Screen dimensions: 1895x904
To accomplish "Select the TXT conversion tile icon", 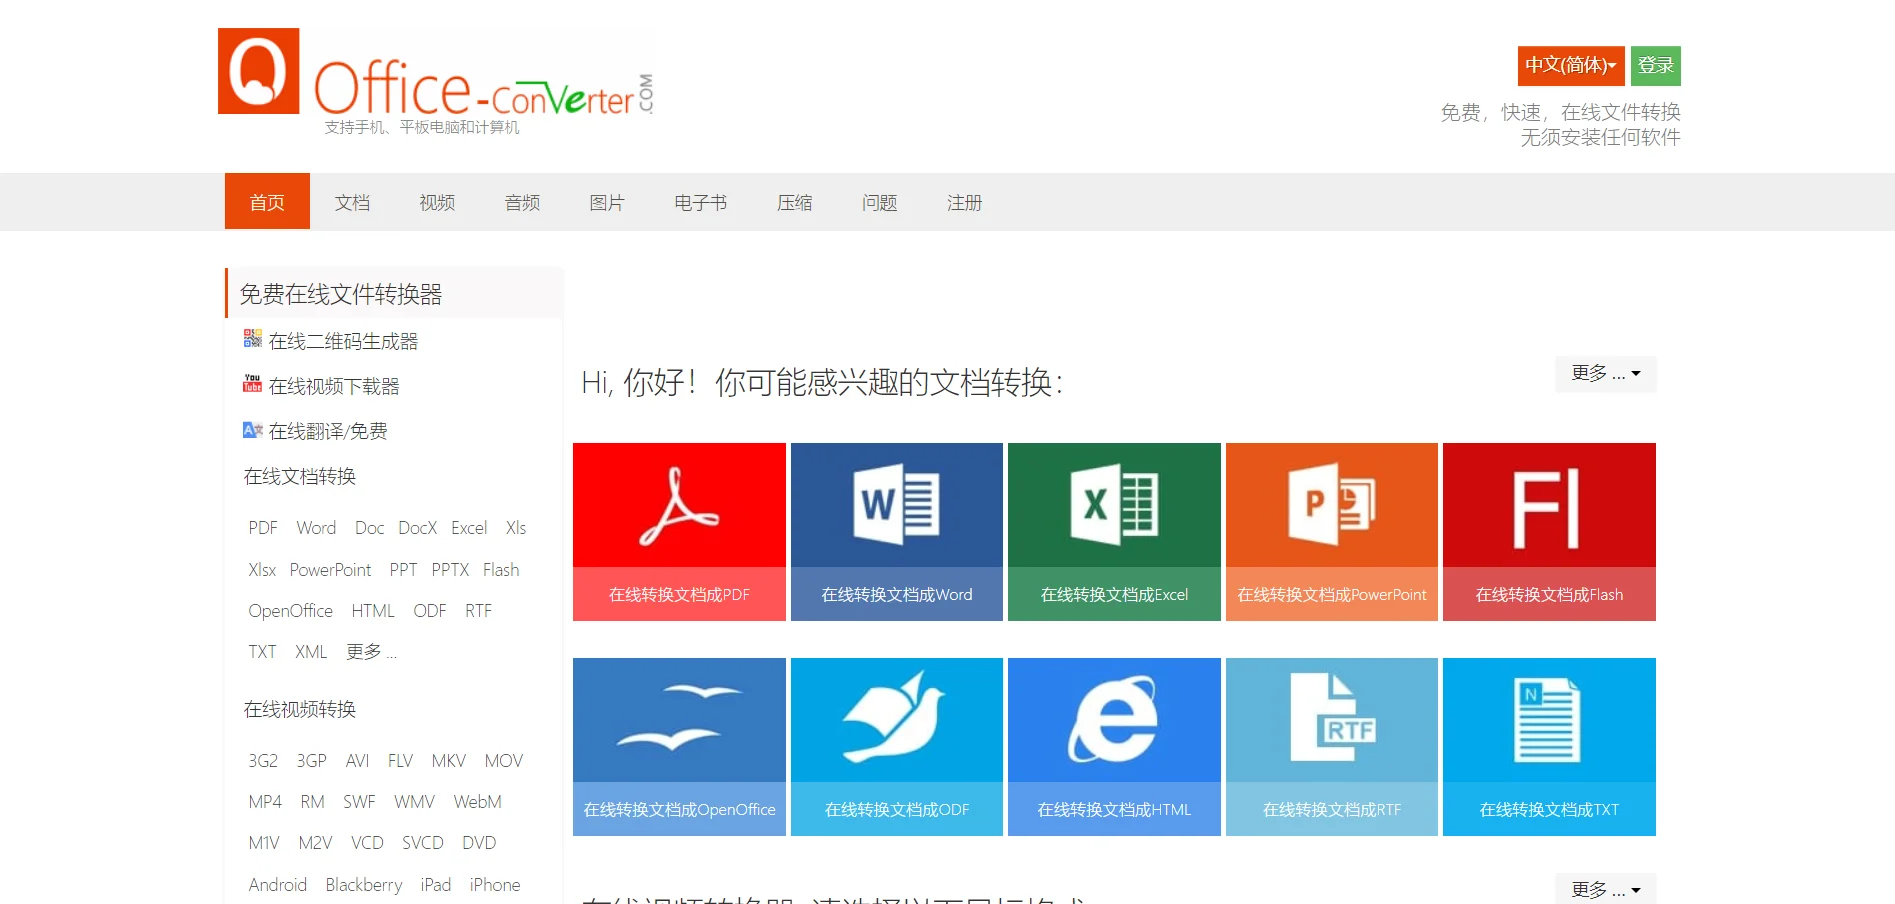I will pyautogui.click(x=1548, y=720).
